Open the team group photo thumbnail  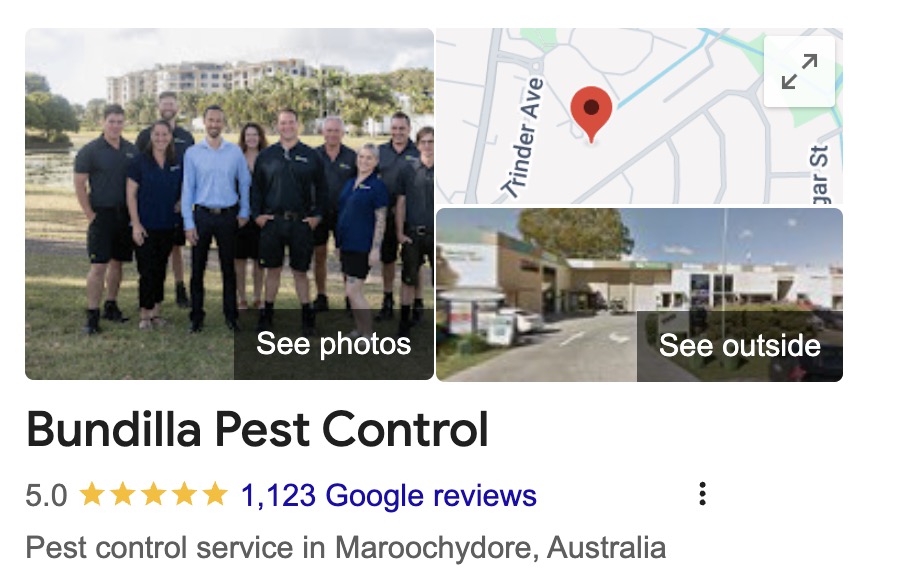pyautogui.click(x=230, y=204)
